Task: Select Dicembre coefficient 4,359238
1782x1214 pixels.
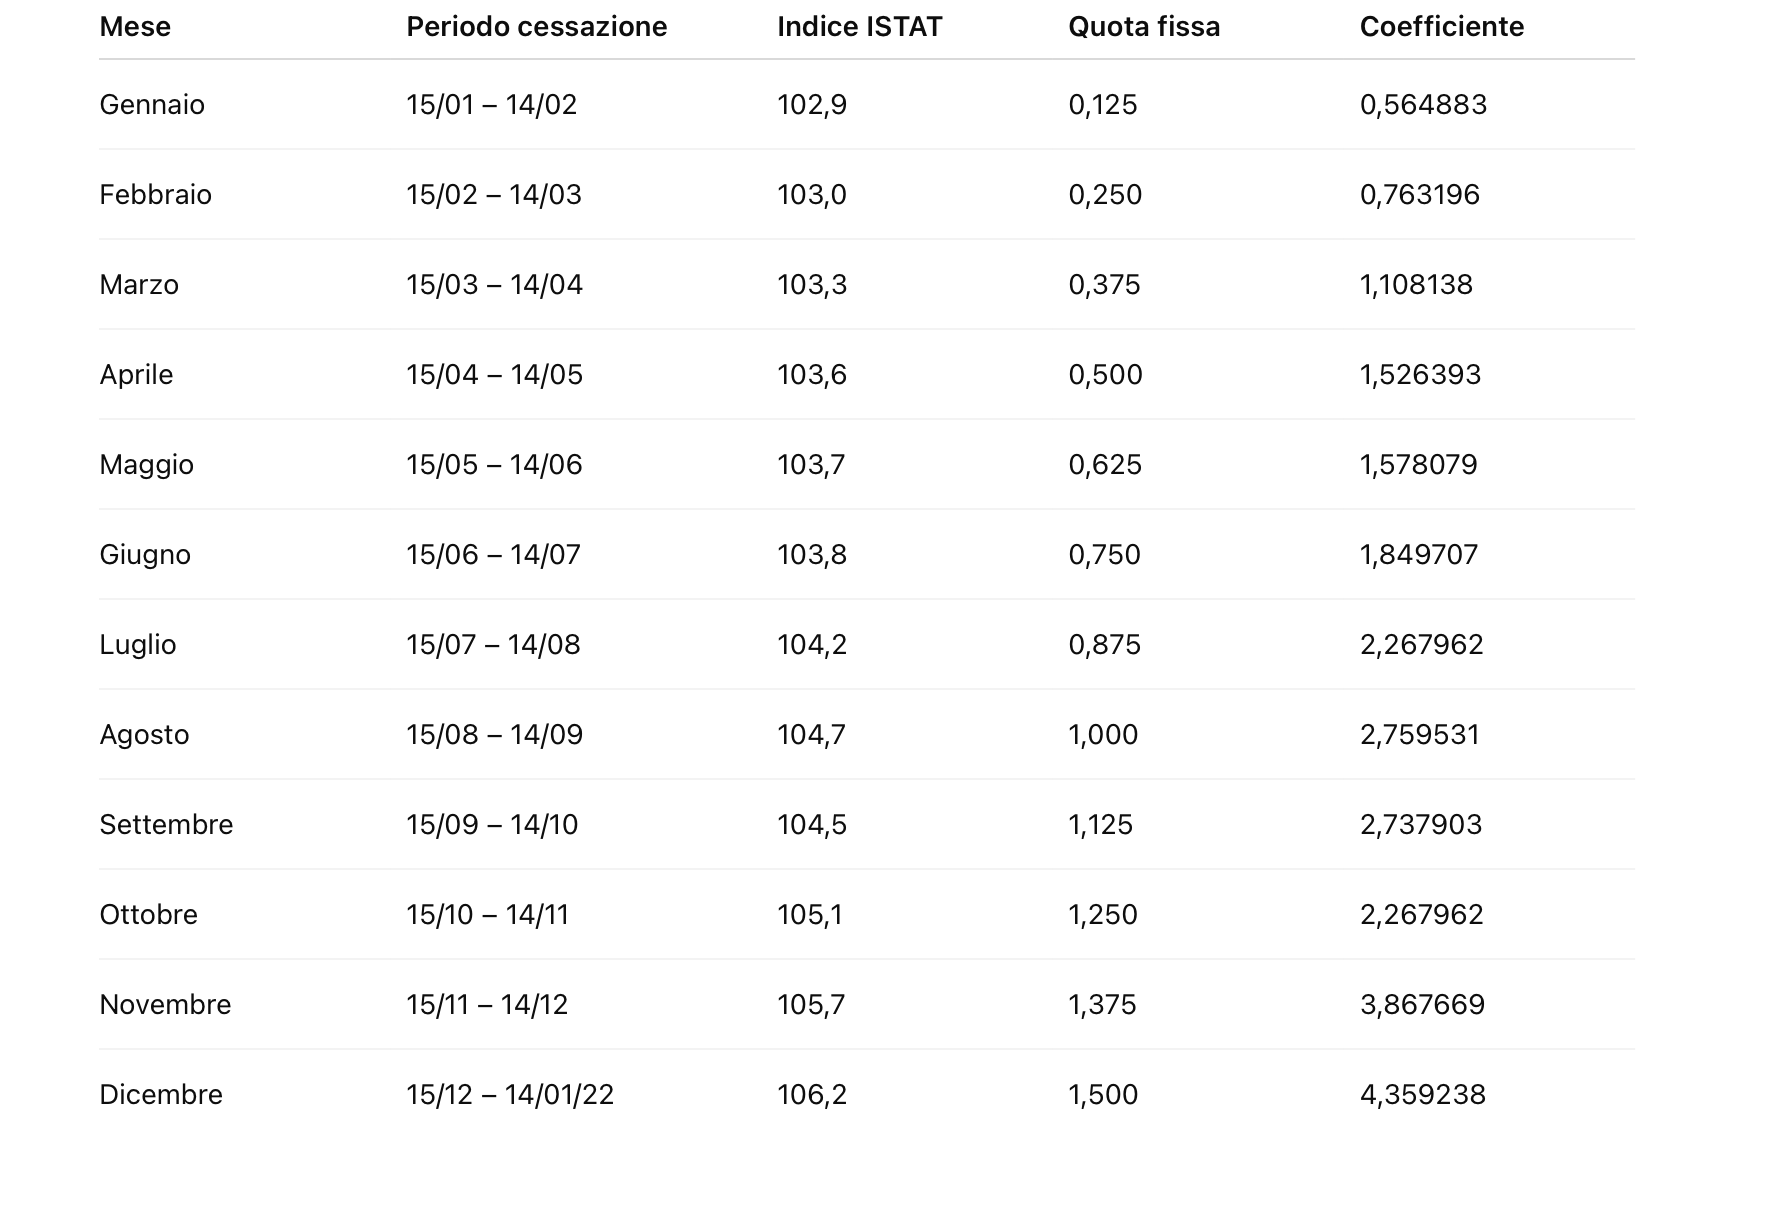Action: (1422, 1095)
